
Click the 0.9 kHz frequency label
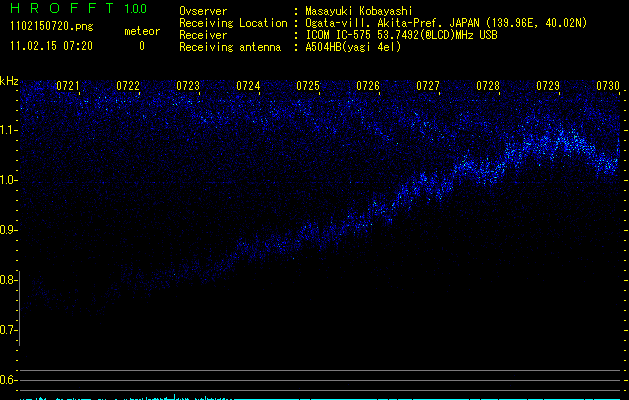tap(7, 230)
